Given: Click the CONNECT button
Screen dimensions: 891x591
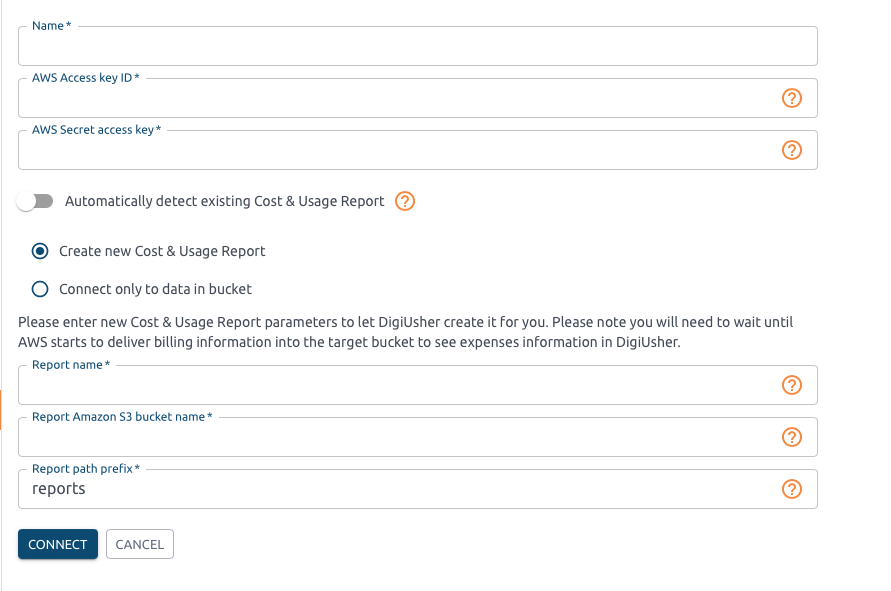Looking at the screenshot, I should (x=58, y=544).
